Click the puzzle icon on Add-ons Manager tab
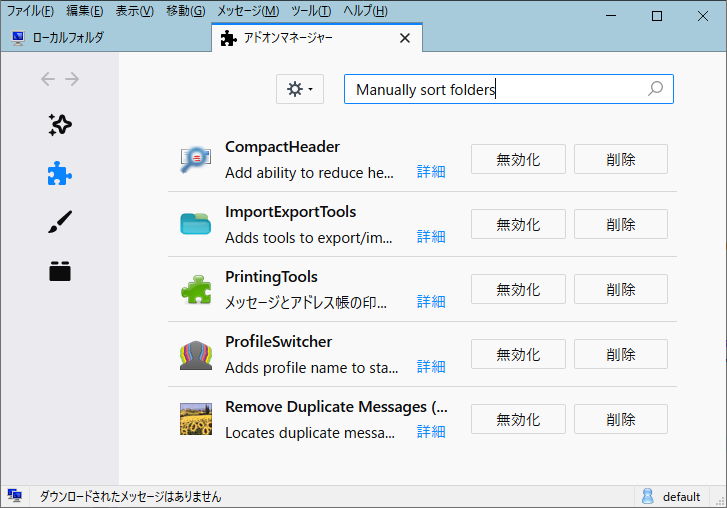 tap(229, 38)
